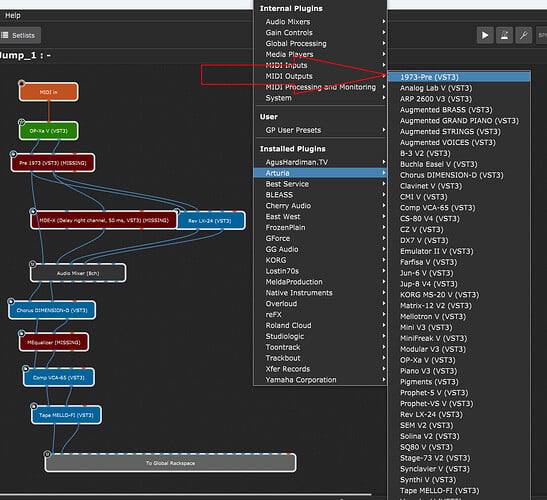Viewport: 547px width, 500px height.
Task: Toggle the corner circle on Rev LX-24 block
Action: click(x=177, y=211)
